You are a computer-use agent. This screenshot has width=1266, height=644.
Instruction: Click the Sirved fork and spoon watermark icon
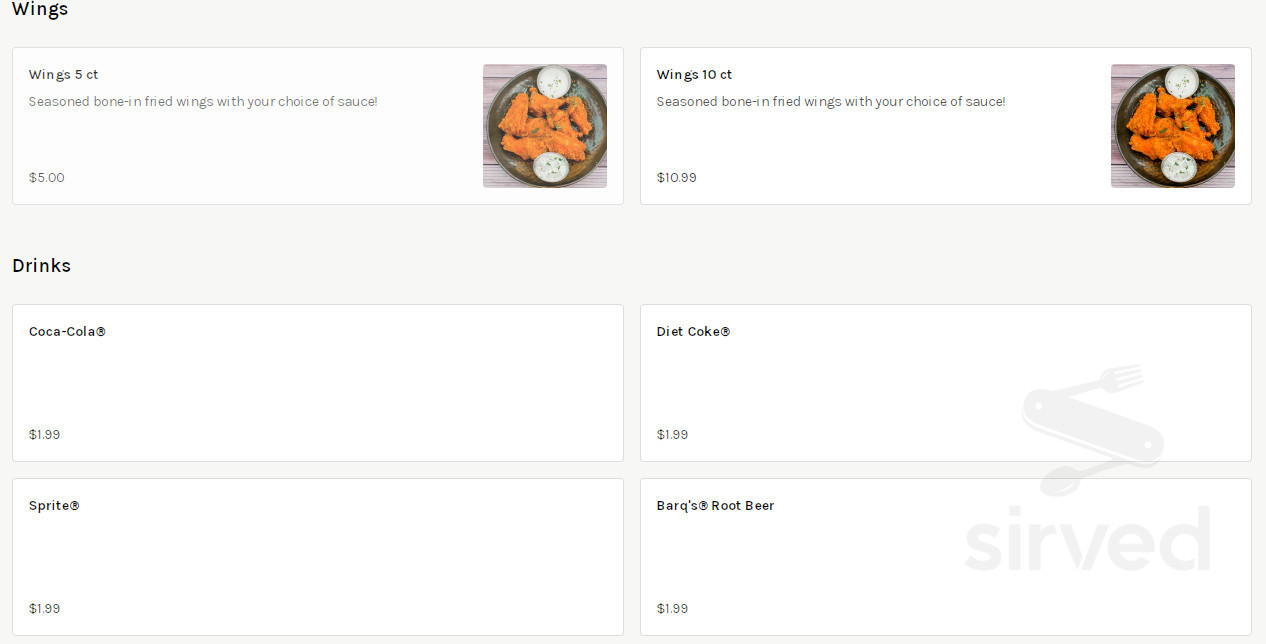coord(1092,428)
